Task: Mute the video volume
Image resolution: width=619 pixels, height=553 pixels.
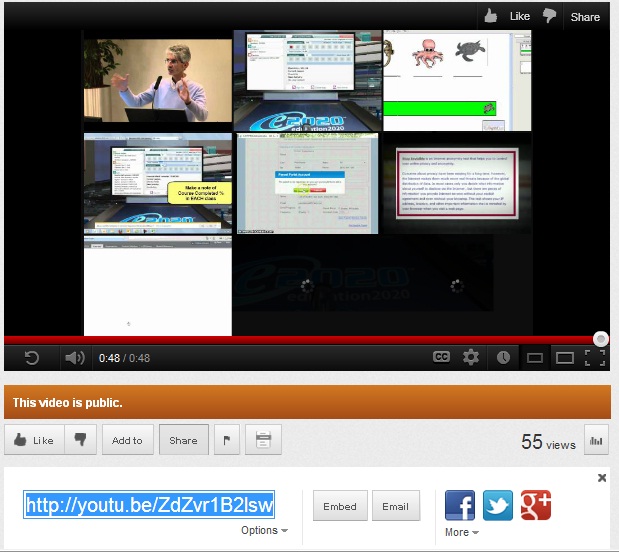Action: [75, 358]
